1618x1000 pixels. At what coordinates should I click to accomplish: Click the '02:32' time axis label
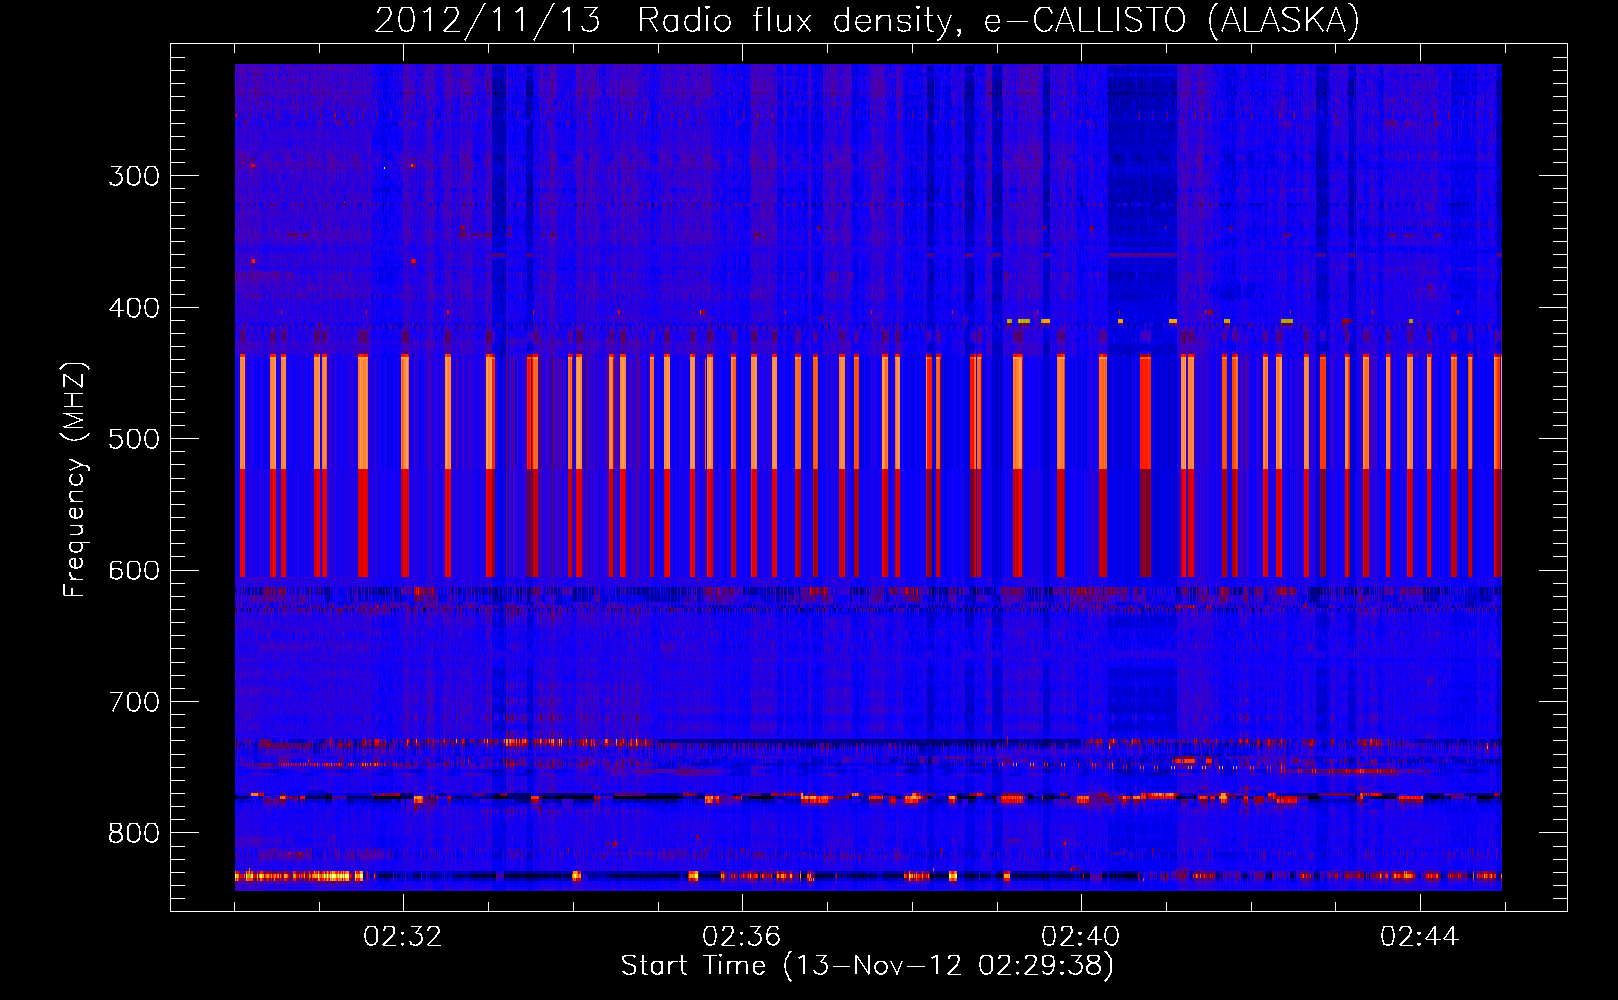[403, 937]
